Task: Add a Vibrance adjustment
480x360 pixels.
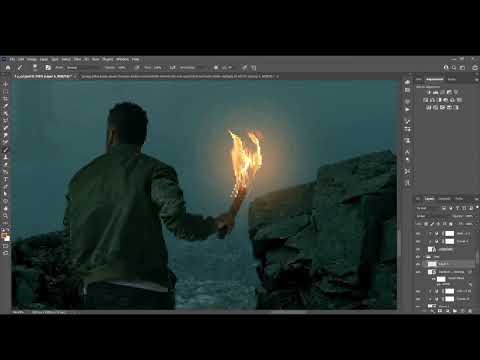Action: (456, 92)
